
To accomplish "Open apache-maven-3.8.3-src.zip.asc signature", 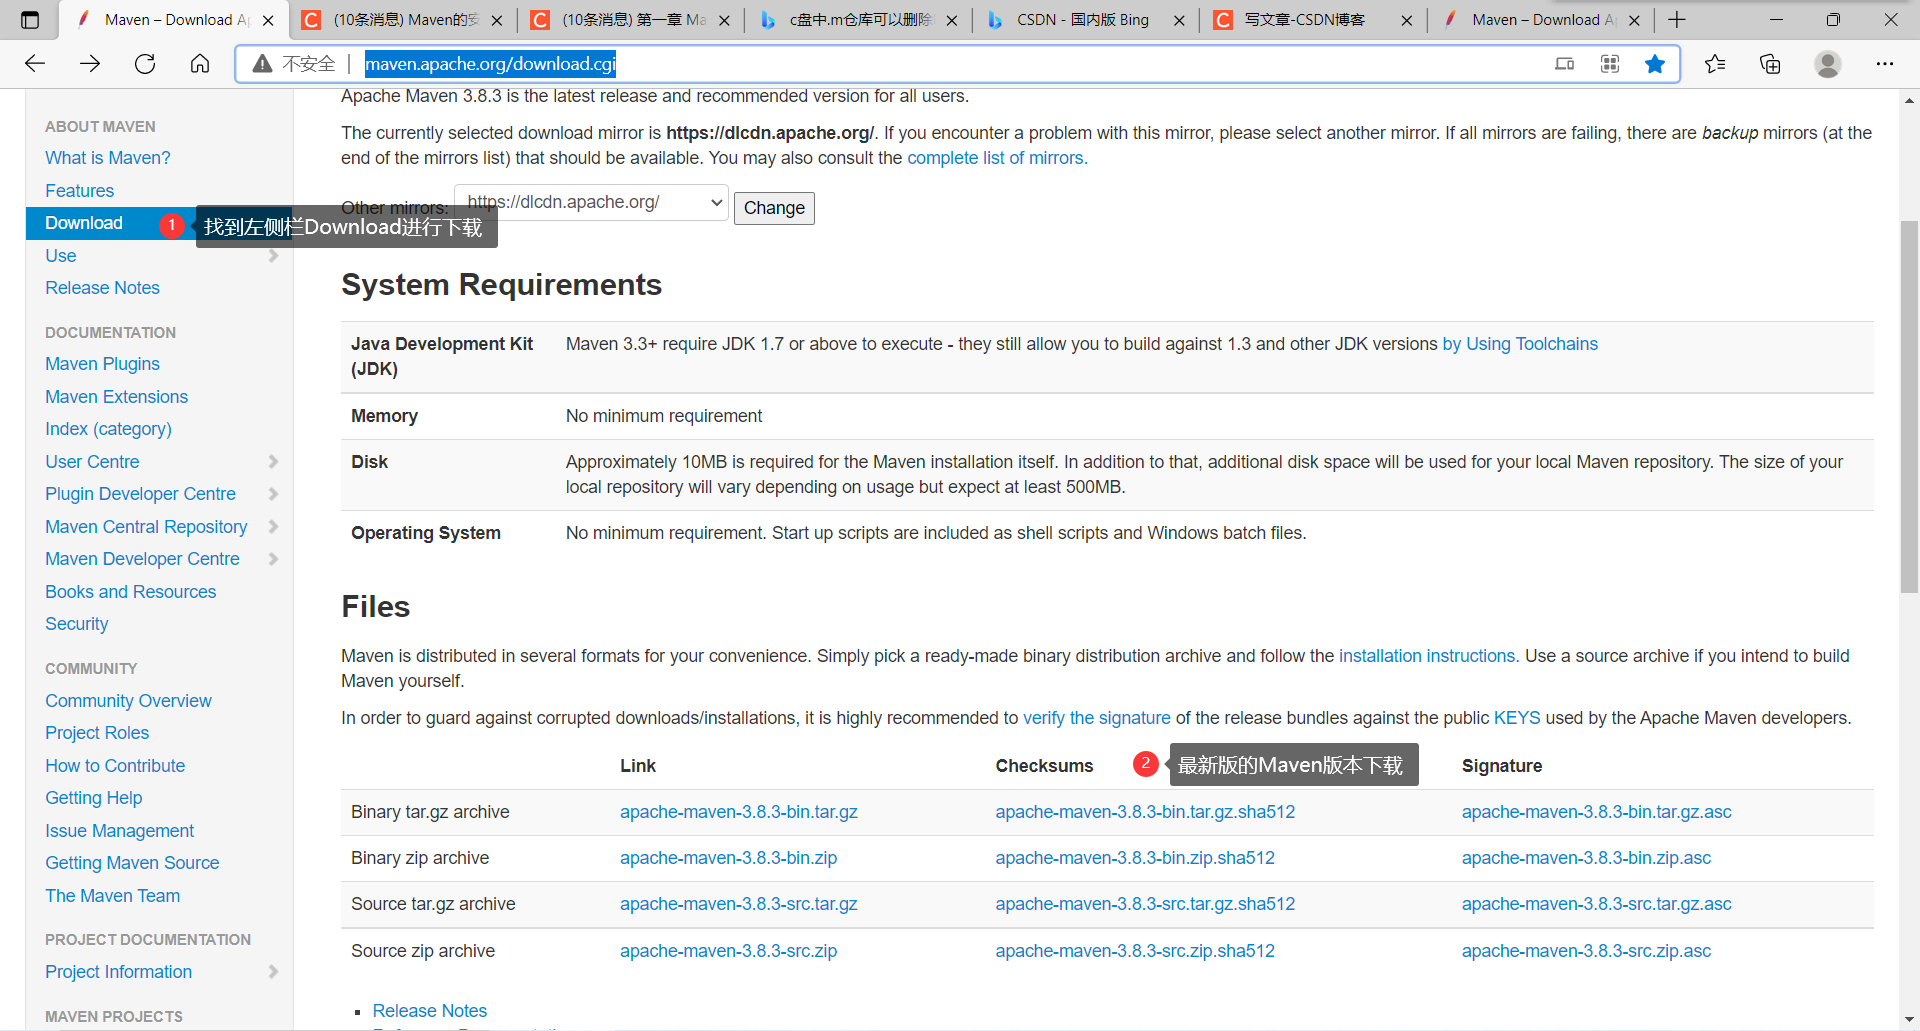I will [x=1587, y=951].
